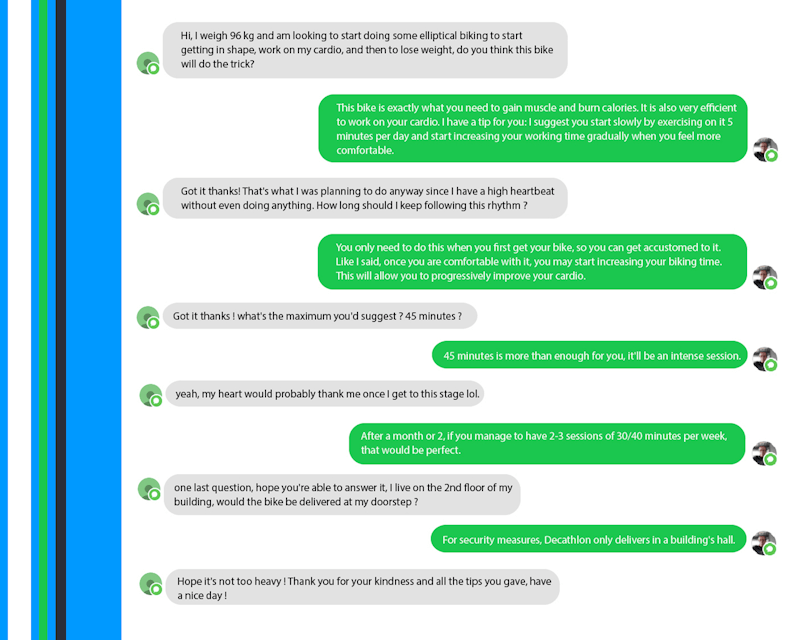Click customer avatar beside the '96 kg' message
Viewport: 800px width, 640px height.
point(148,63)
